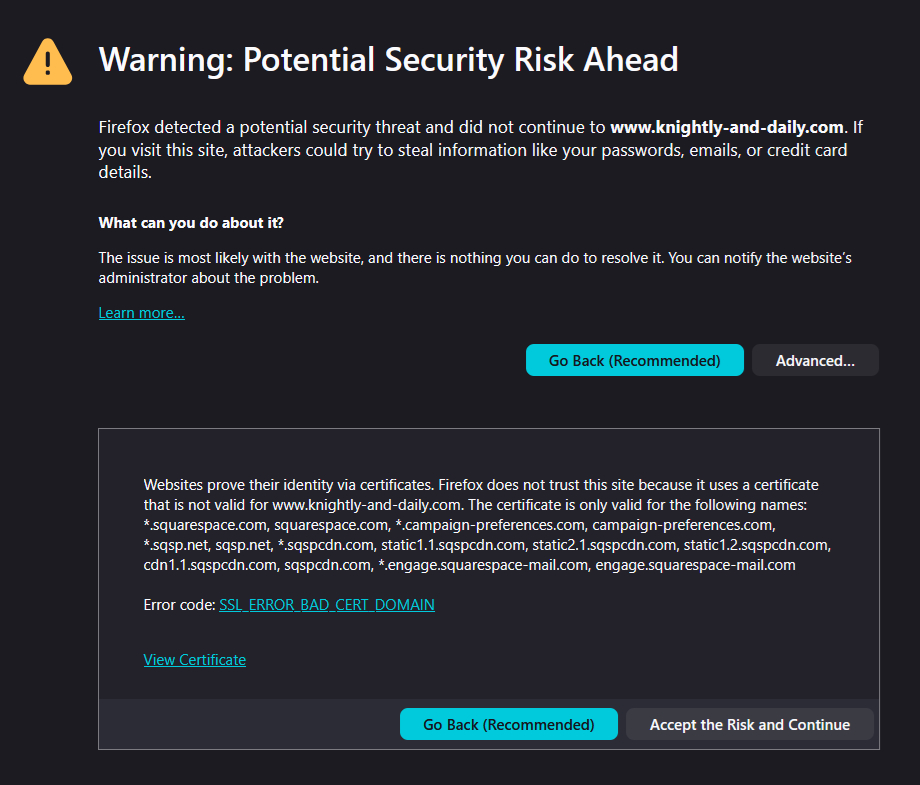Open the View Certificate link

coord(194,660)
